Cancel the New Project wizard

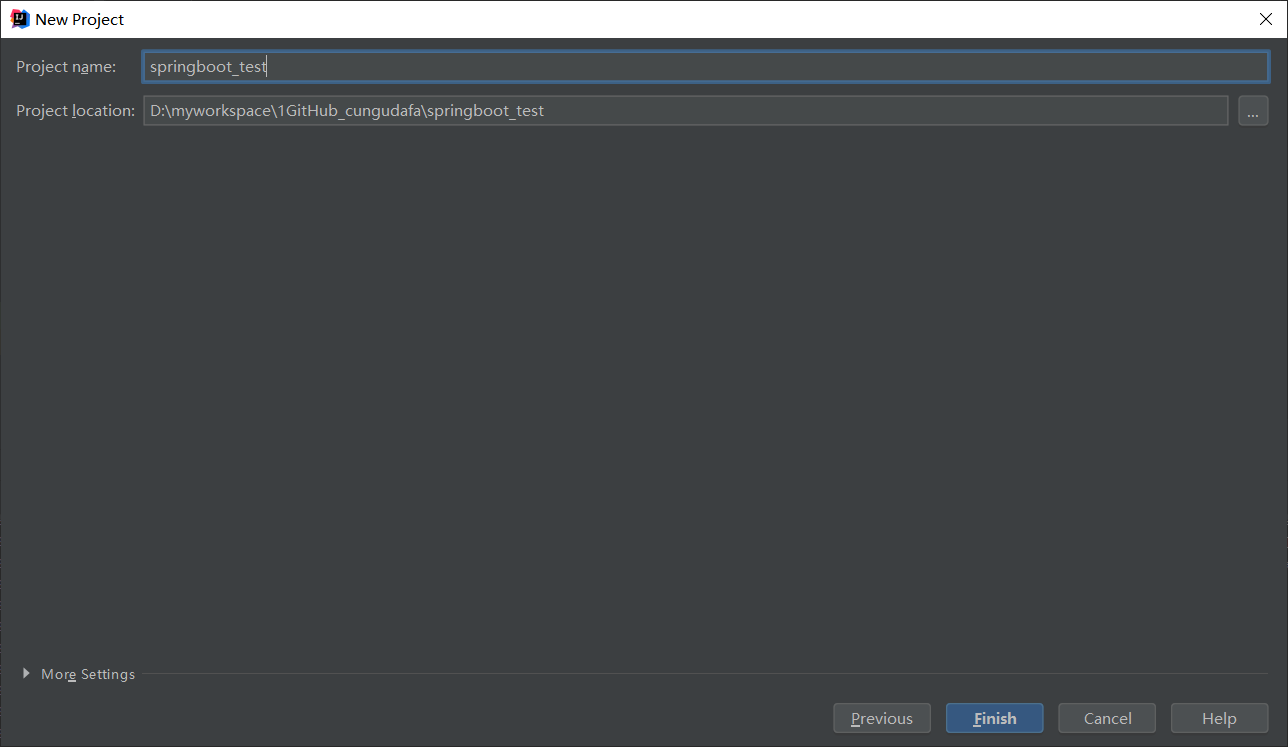(1106, 717)
